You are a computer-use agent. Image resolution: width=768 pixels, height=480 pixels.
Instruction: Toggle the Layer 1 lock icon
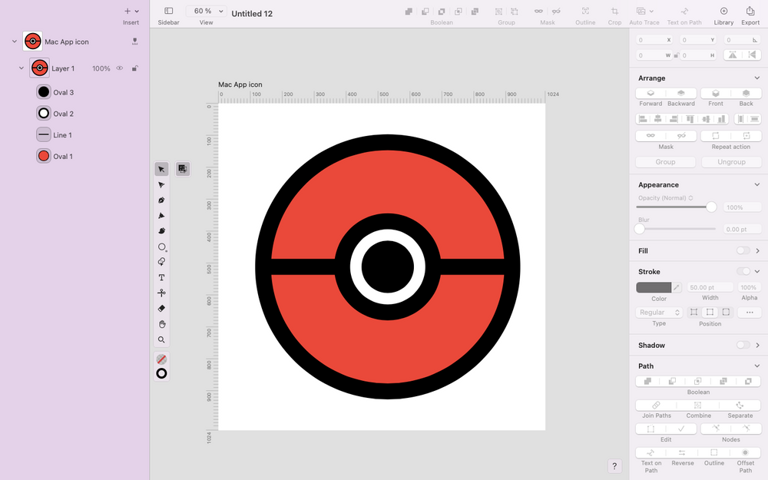point(134,69)
